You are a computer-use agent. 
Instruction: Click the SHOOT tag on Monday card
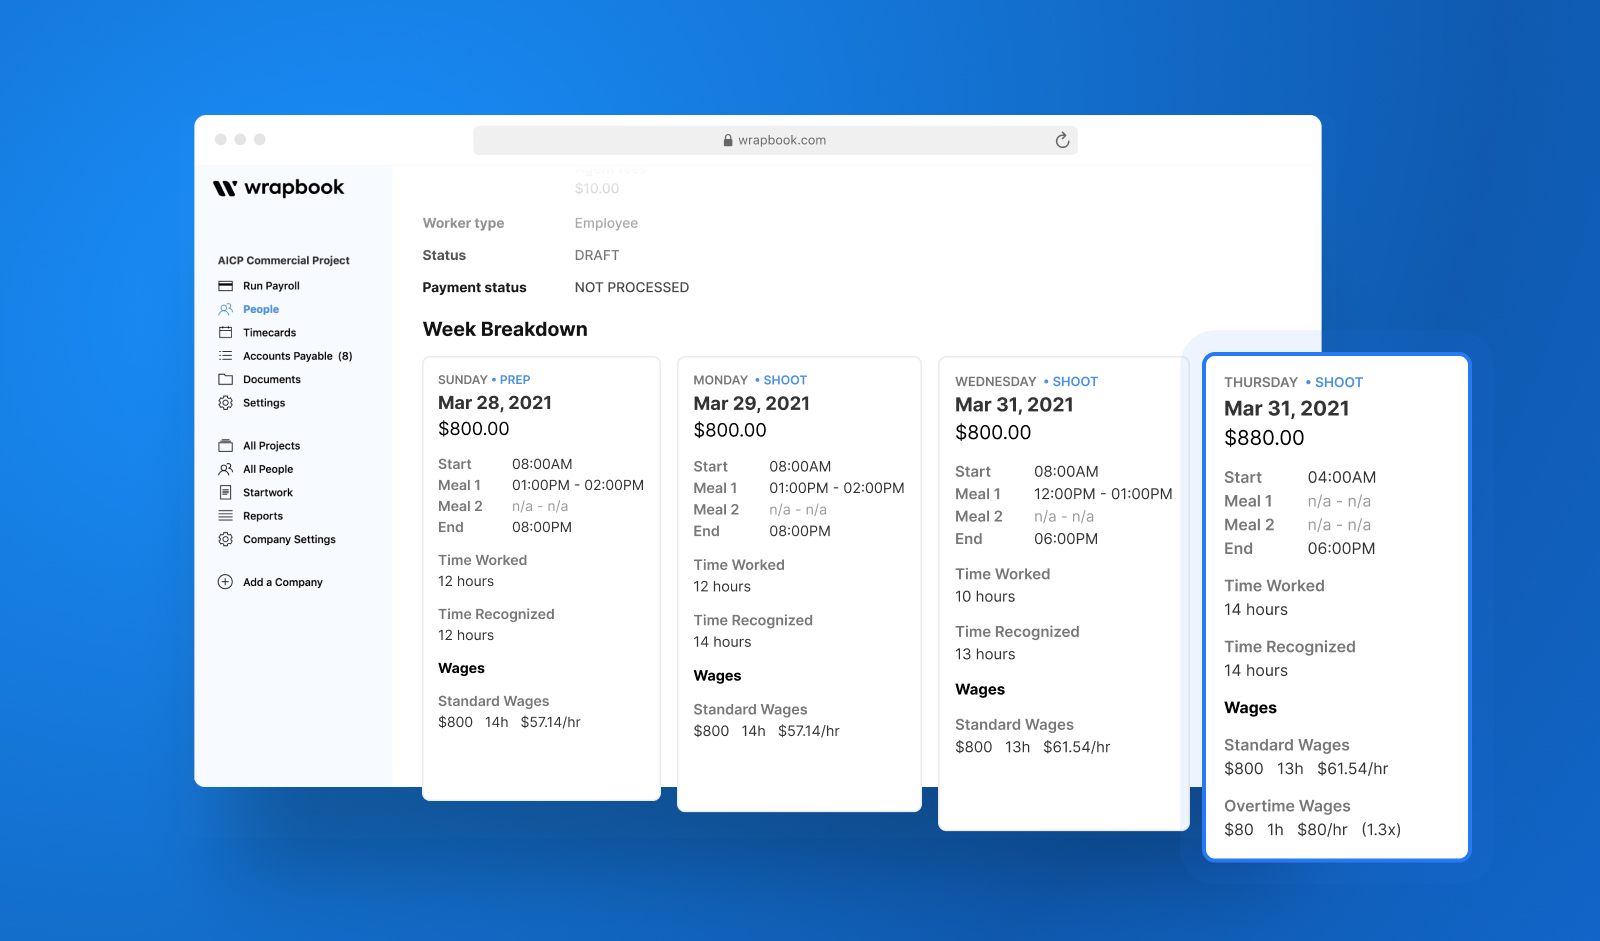coord(785,380)
